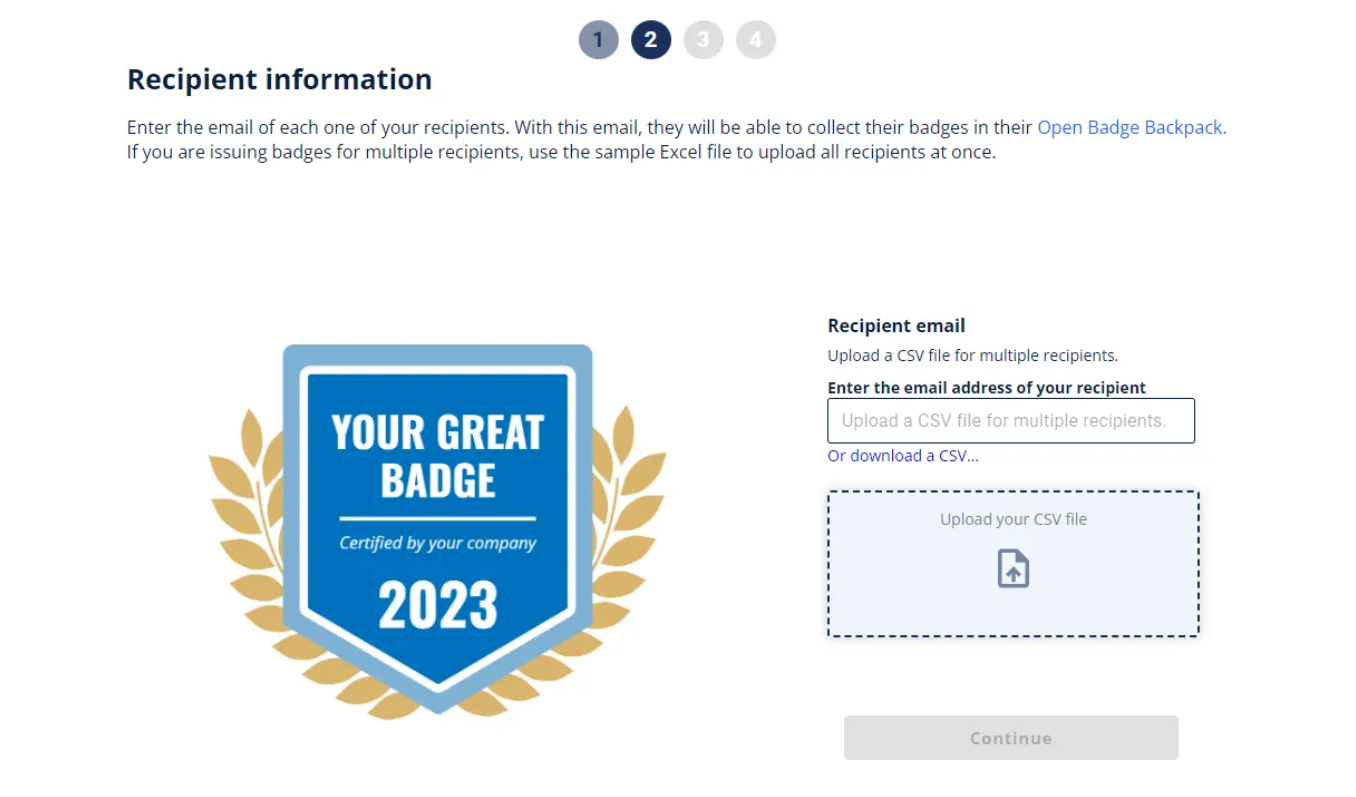Open the Open Badge Backpack link
1356x797 pixels.
click(1130, 127)
